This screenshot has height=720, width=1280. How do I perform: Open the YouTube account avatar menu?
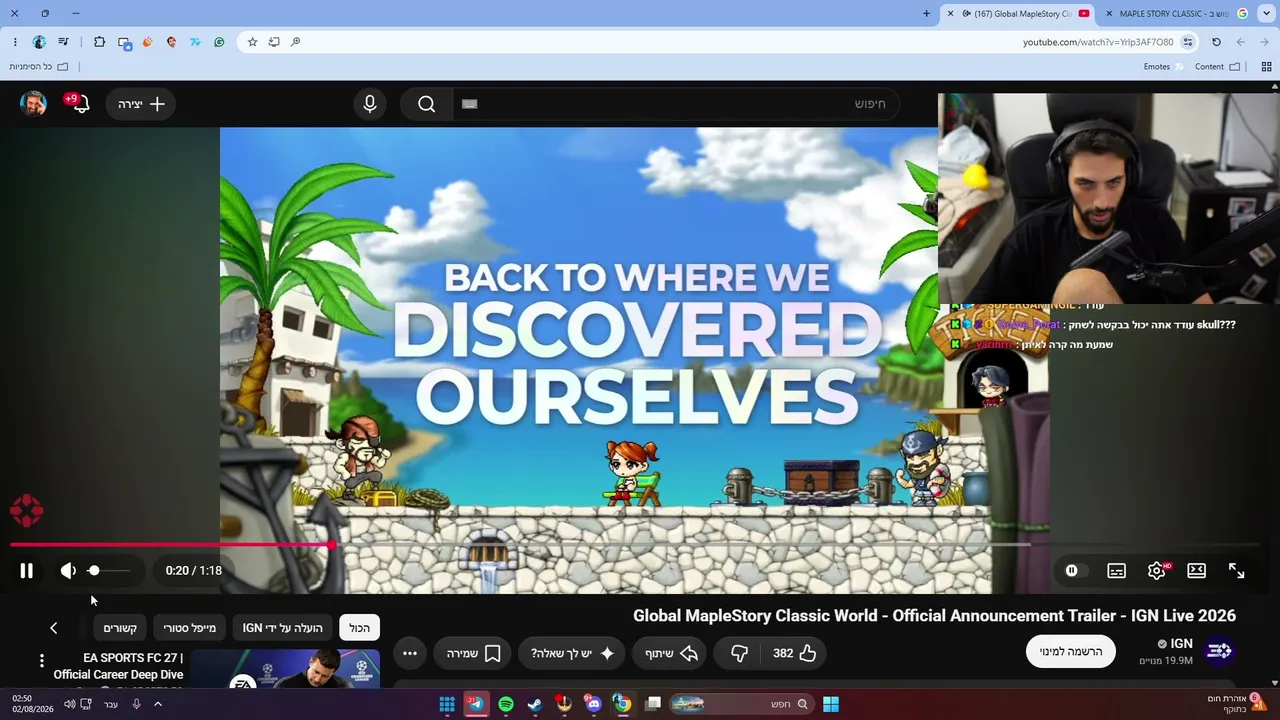pos(33,104)
